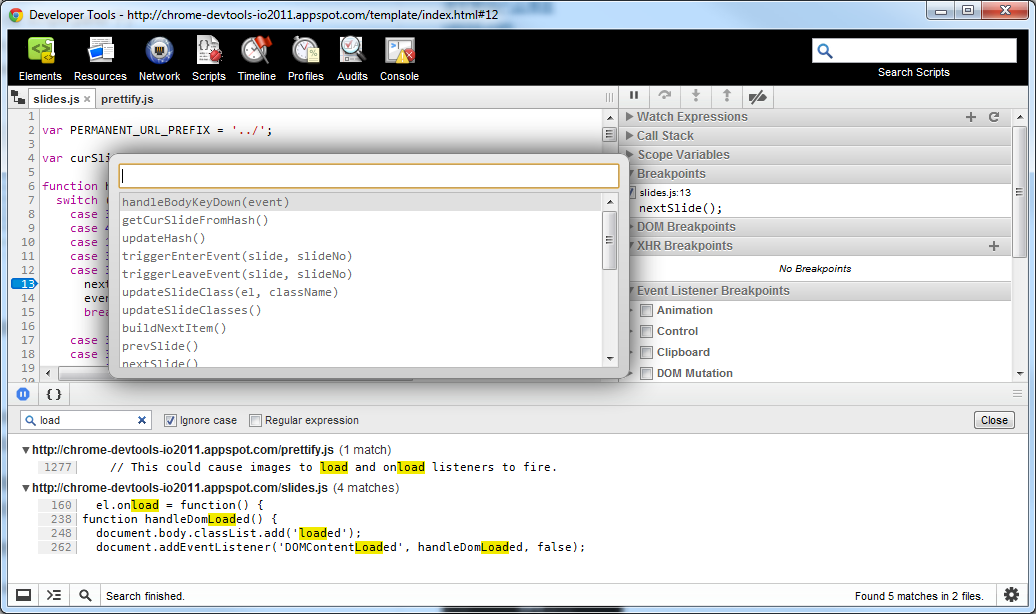This screenshot has height=614, width=1036.
Task: Pretty print the script with braces button
Action: (x=54, y=394)
